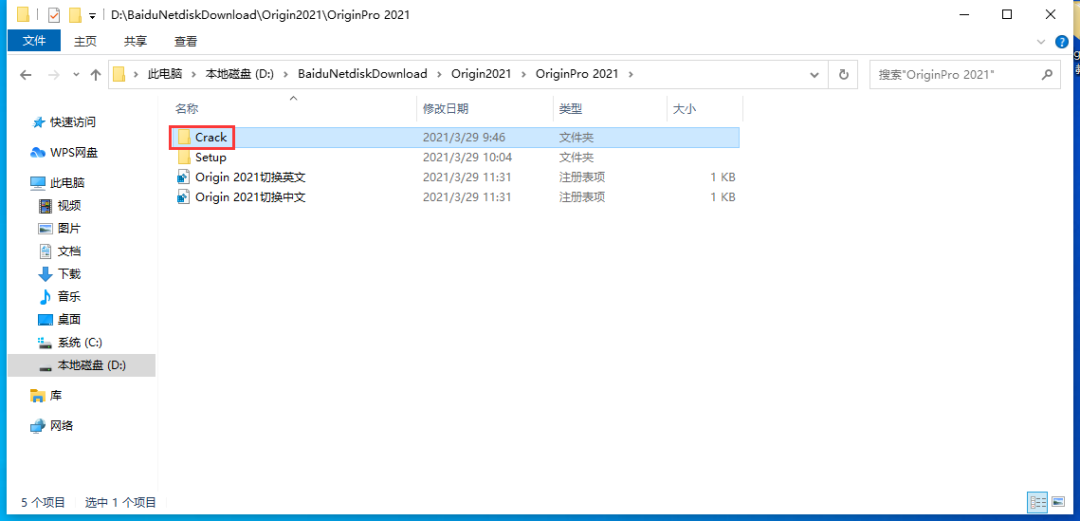Click the properties icon in quick access toolbar
Viewport: 1080px width, 521px height.
(x=54, y=15)
